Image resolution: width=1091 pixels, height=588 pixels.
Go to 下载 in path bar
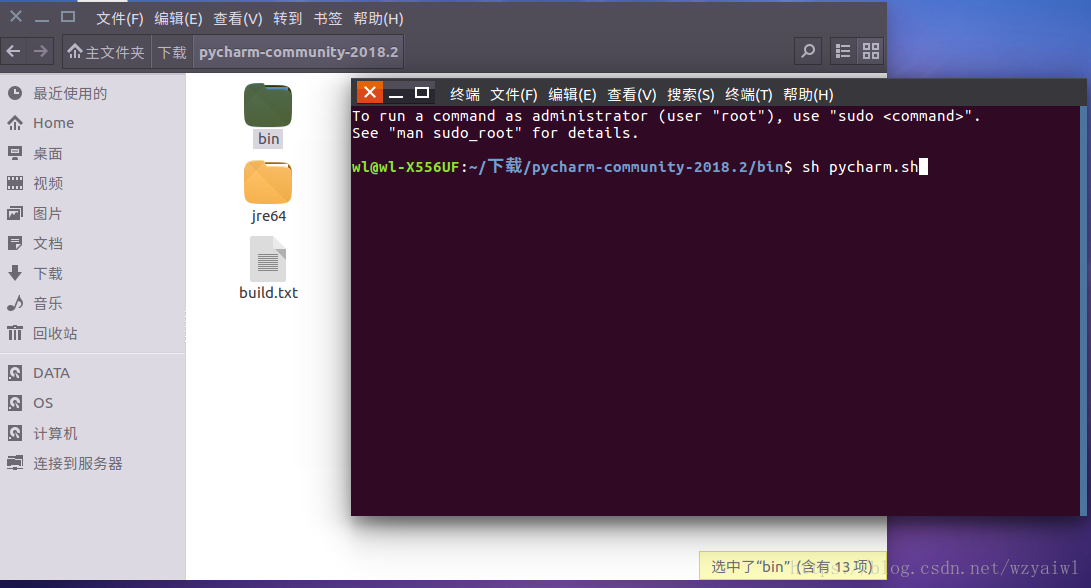pos(172,52)
